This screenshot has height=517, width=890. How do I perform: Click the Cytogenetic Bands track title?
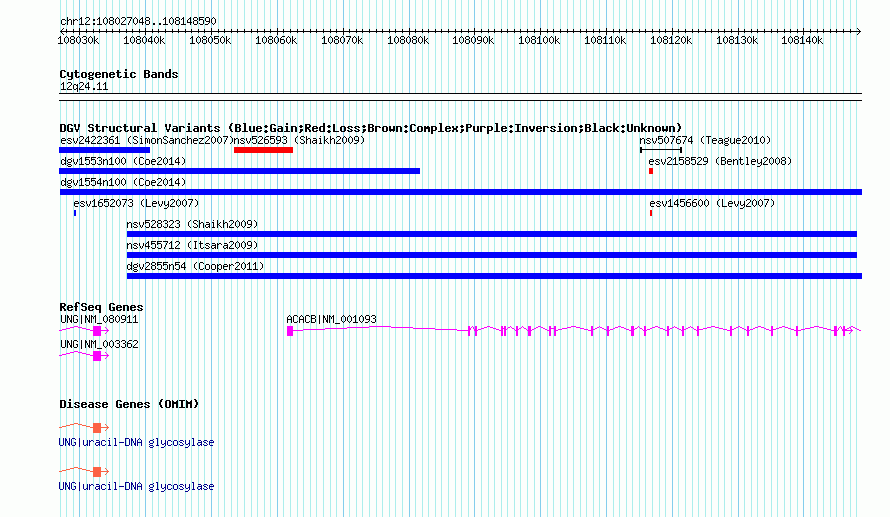click(119, 74)
